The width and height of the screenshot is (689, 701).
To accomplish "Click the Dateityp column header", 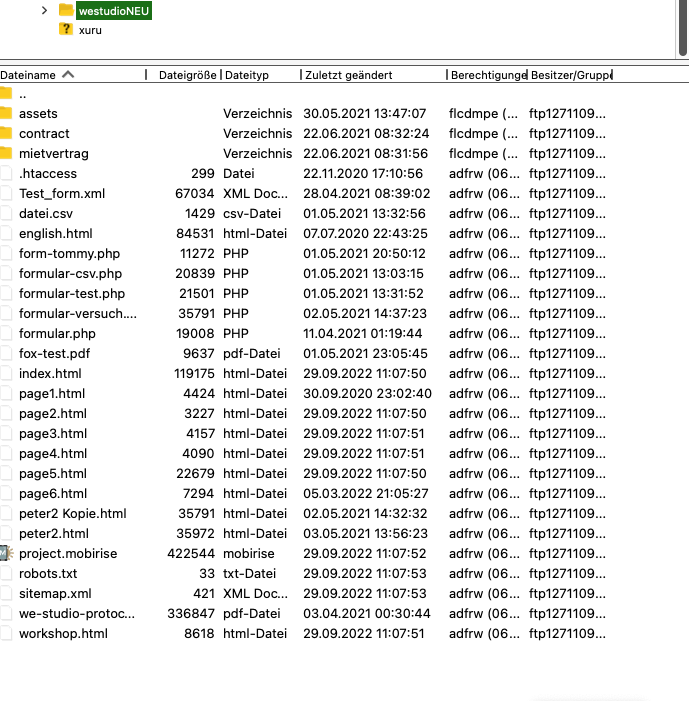I will 248,75.
